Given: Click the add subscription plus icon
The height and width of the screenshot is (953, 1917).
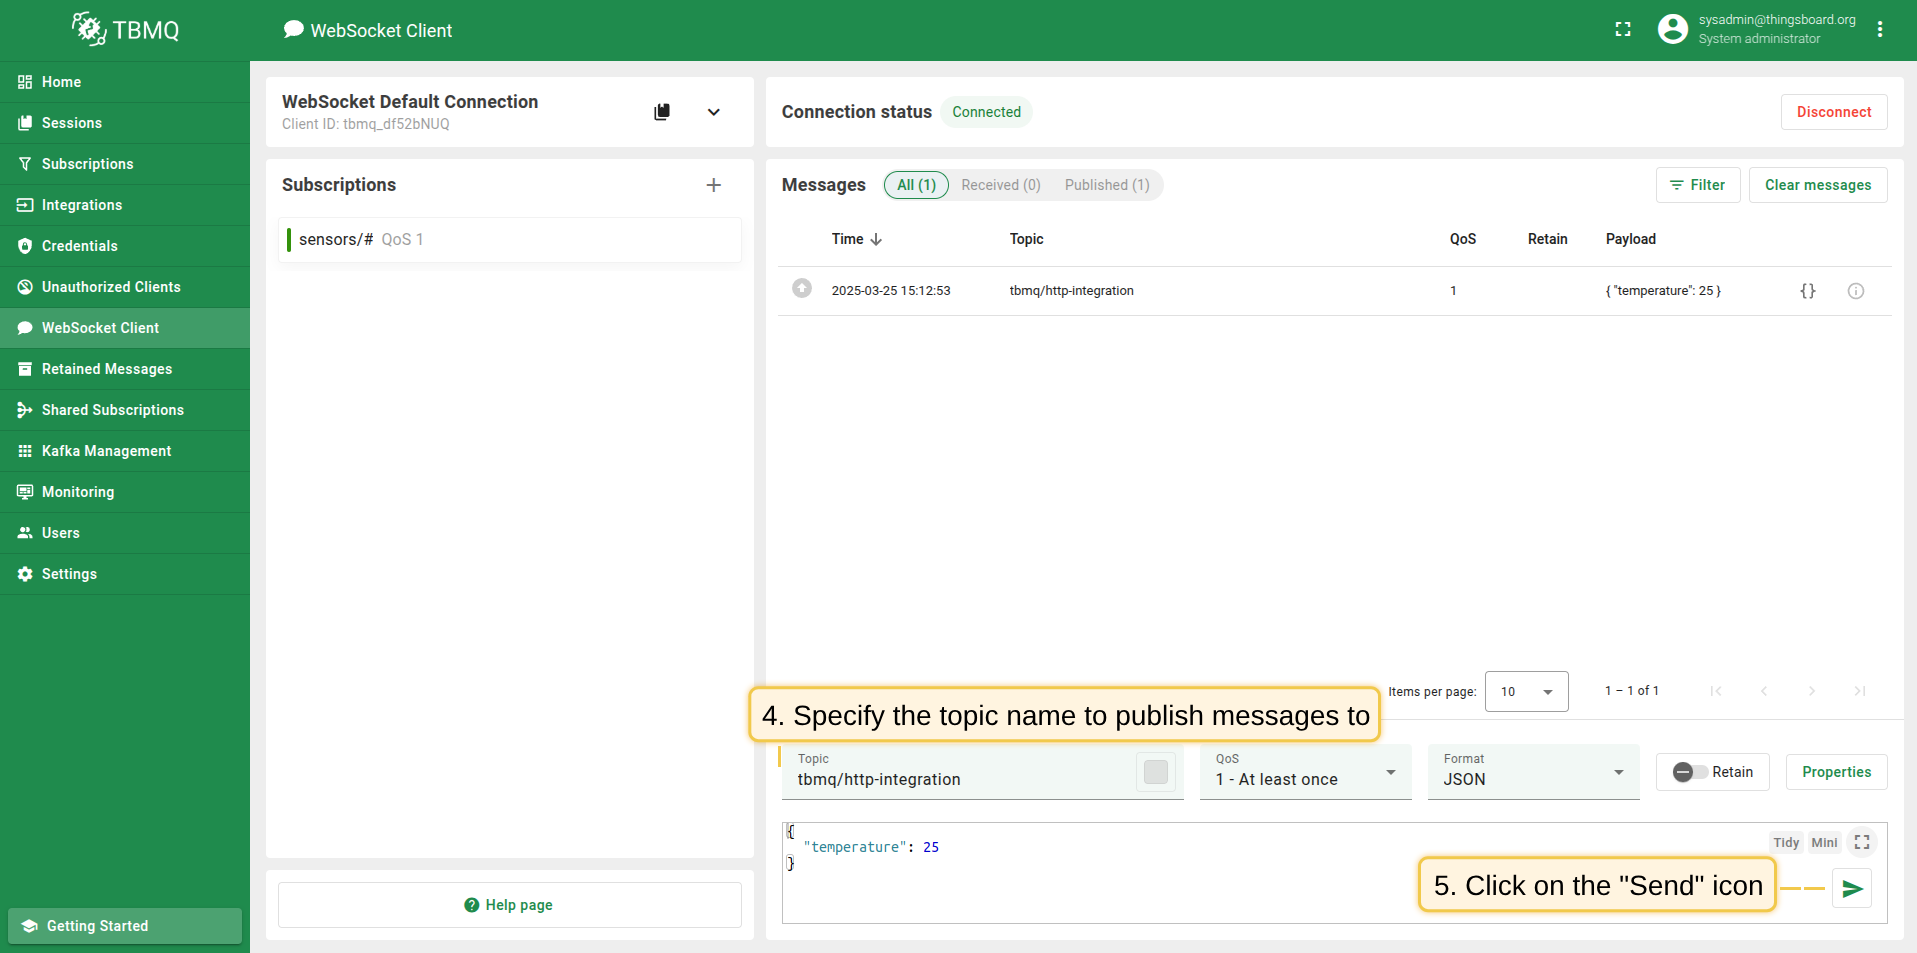Looking at the screenshot, I should coord(713,185).
